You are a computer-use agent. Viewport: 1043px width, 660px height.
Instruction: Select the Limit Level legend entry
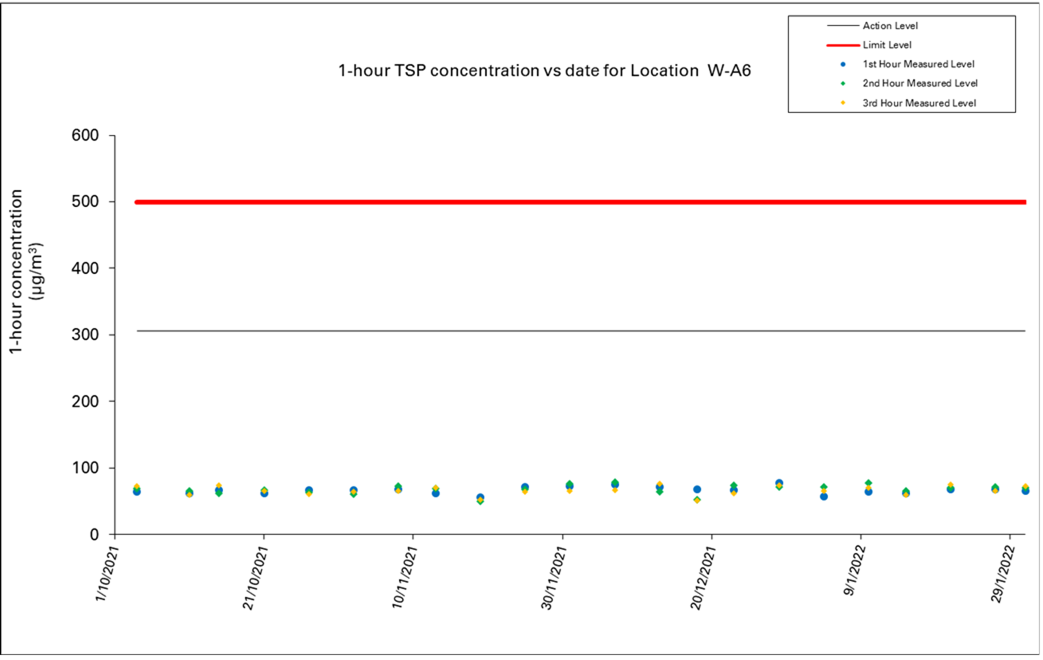(x=886, y=46)
